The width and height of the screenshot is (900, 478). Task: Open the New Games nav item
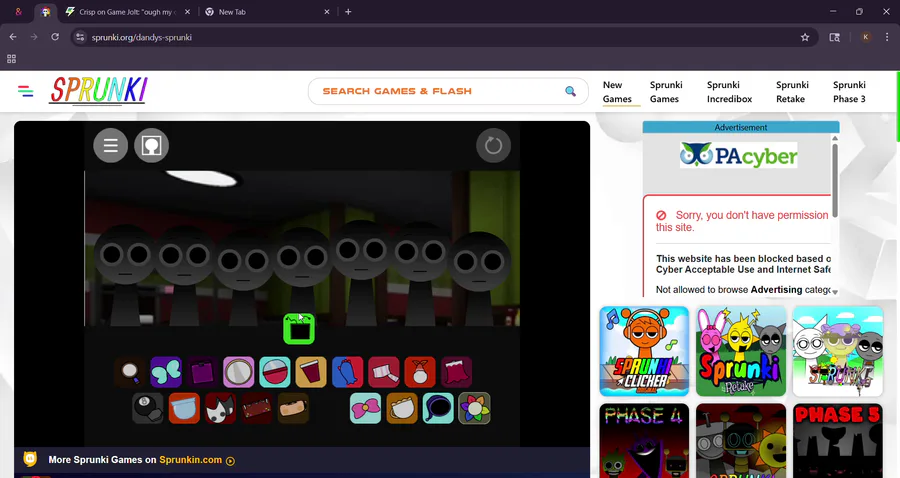617,92
